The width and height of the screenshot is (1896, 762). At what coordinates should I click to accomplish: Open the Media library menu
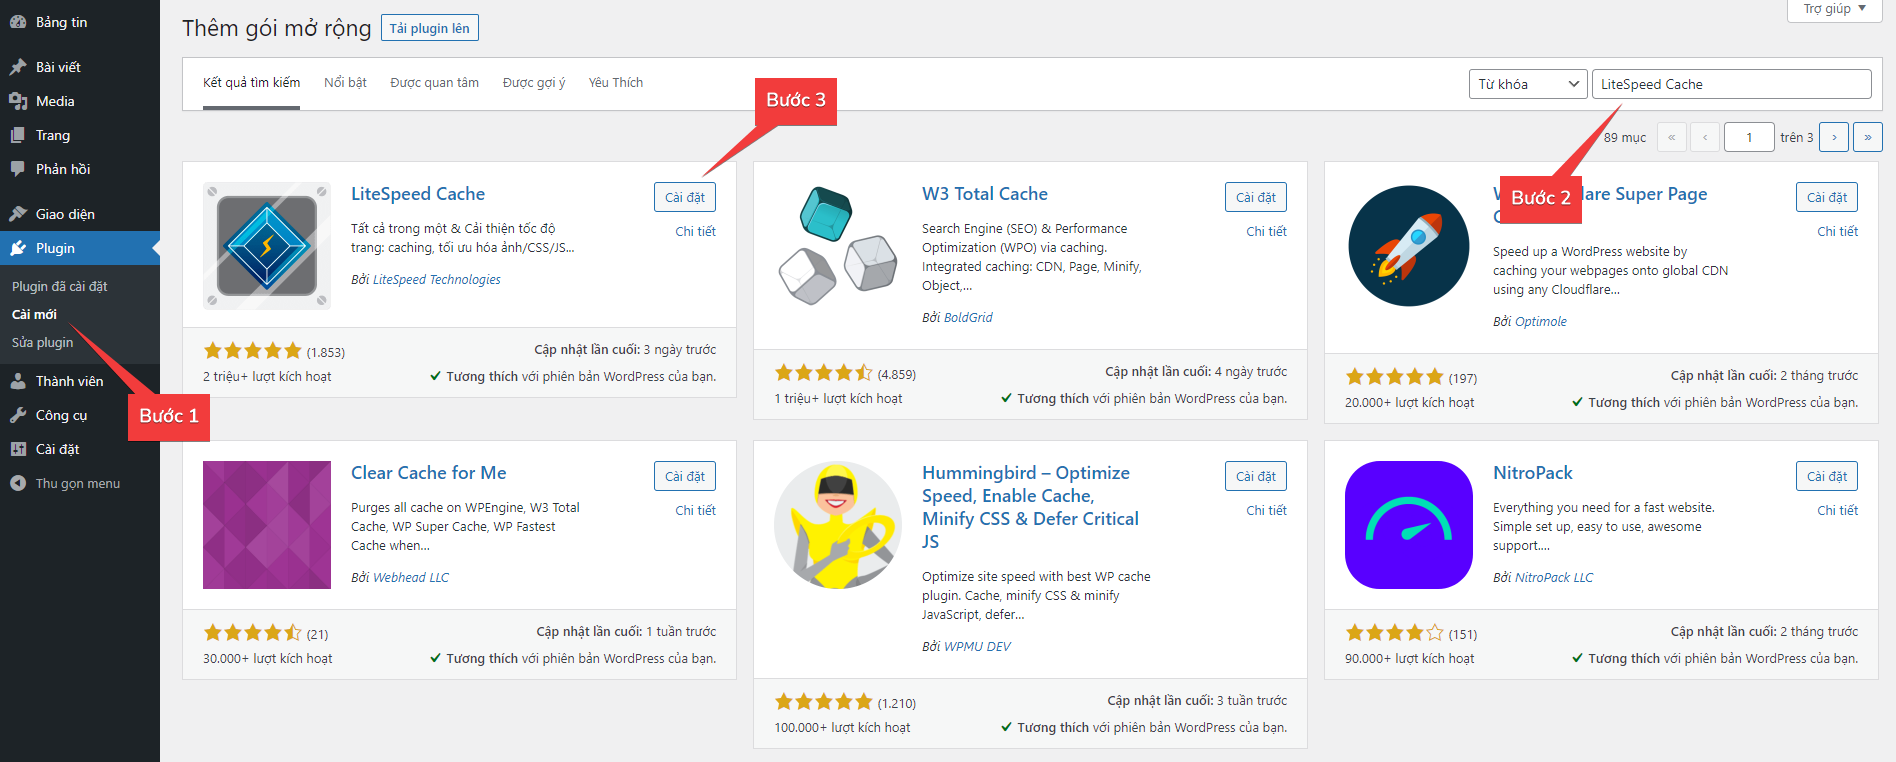[x=55, y=101]
